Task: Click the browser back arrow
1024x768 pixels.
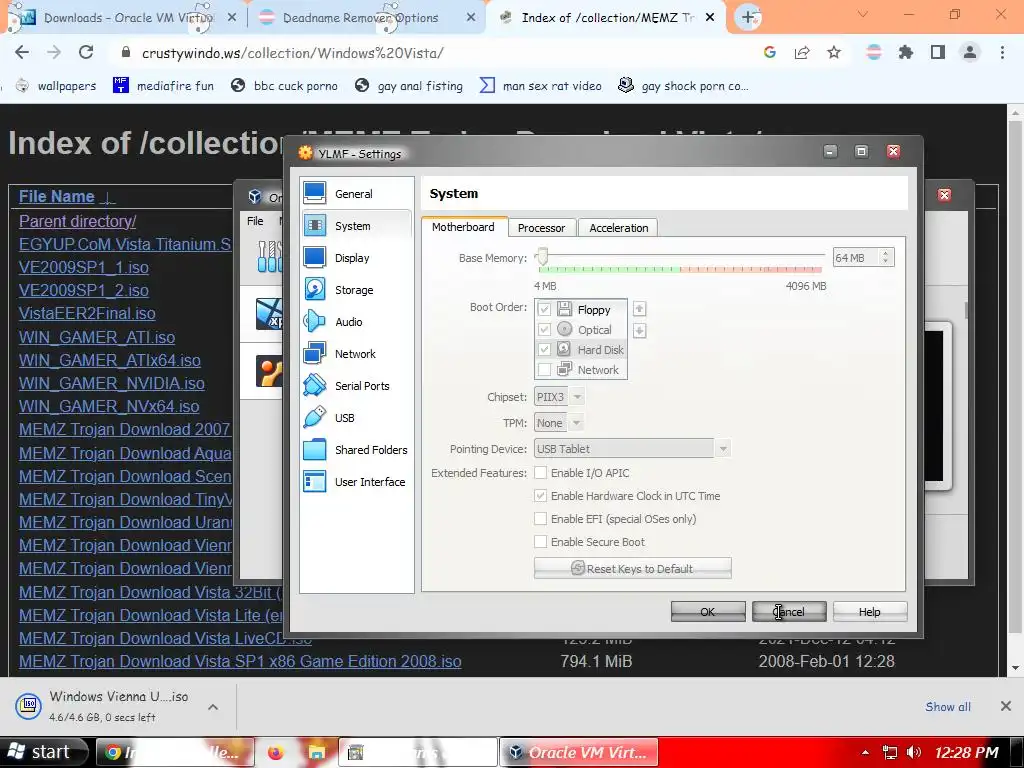Action: point(22,53)
